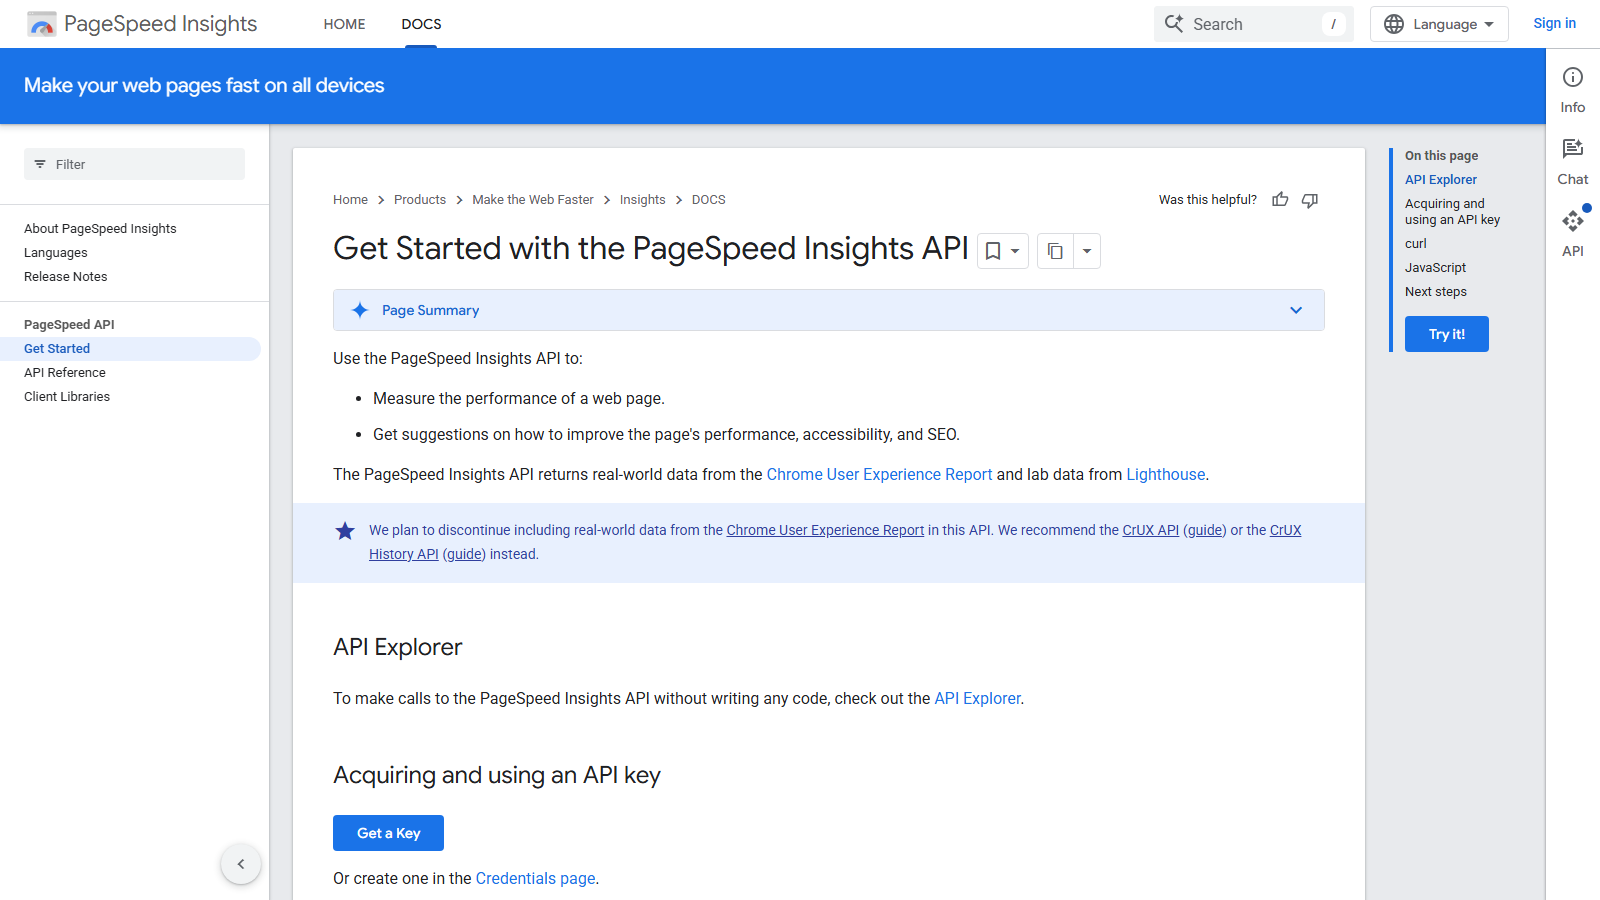The height and width of the screenshot is (900, 1600).
Task: Click the filter lines icon in sidebar
Action: point(40,164)
